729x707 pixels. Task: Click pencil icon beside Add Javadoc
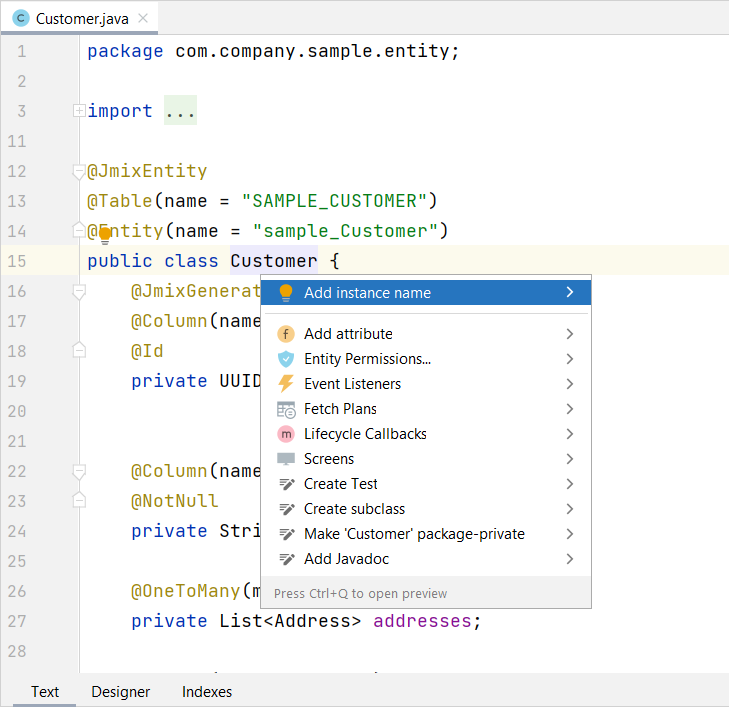coord(286,559)
